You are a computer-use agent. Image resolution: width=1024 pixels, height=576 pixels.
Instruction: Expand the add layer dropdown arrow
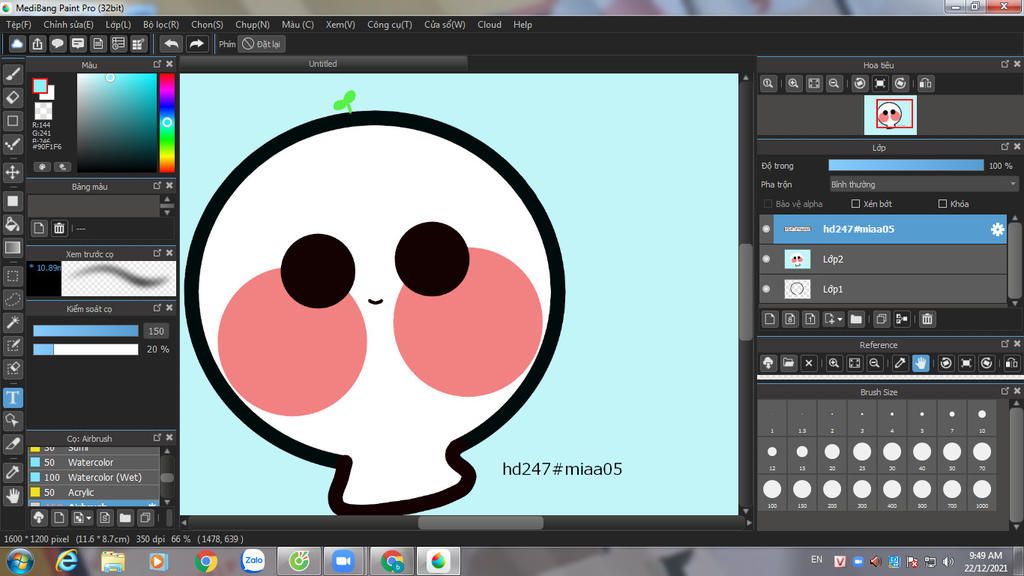(x=840, y=319)
